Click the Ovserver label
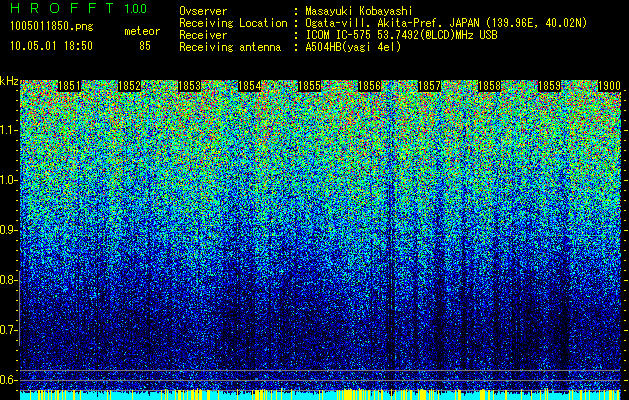629x400 pixels. pos(203,11)
